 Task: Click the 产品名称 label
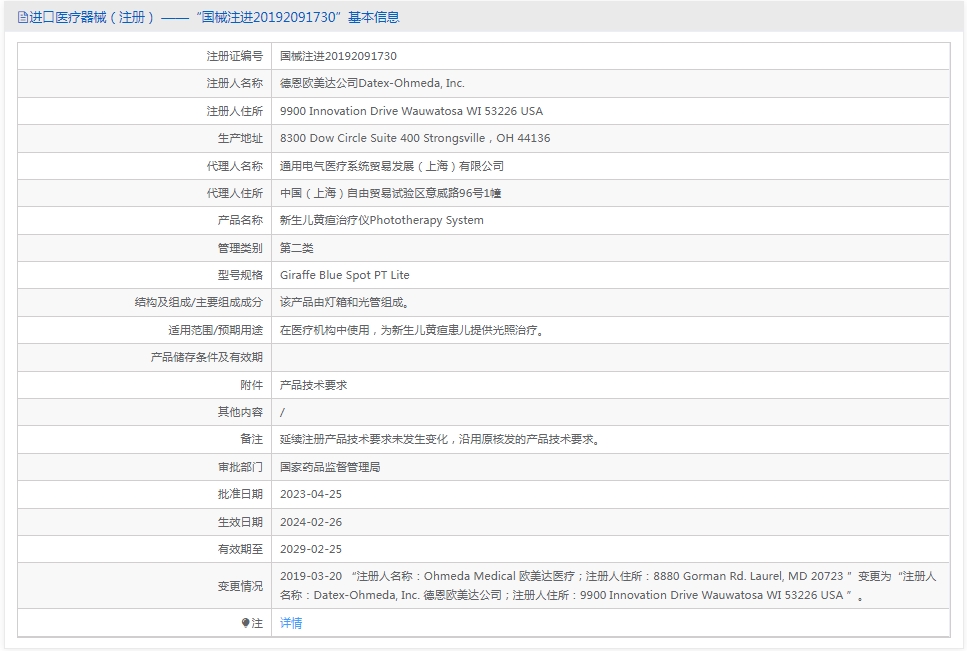click(x=240, y=220)
